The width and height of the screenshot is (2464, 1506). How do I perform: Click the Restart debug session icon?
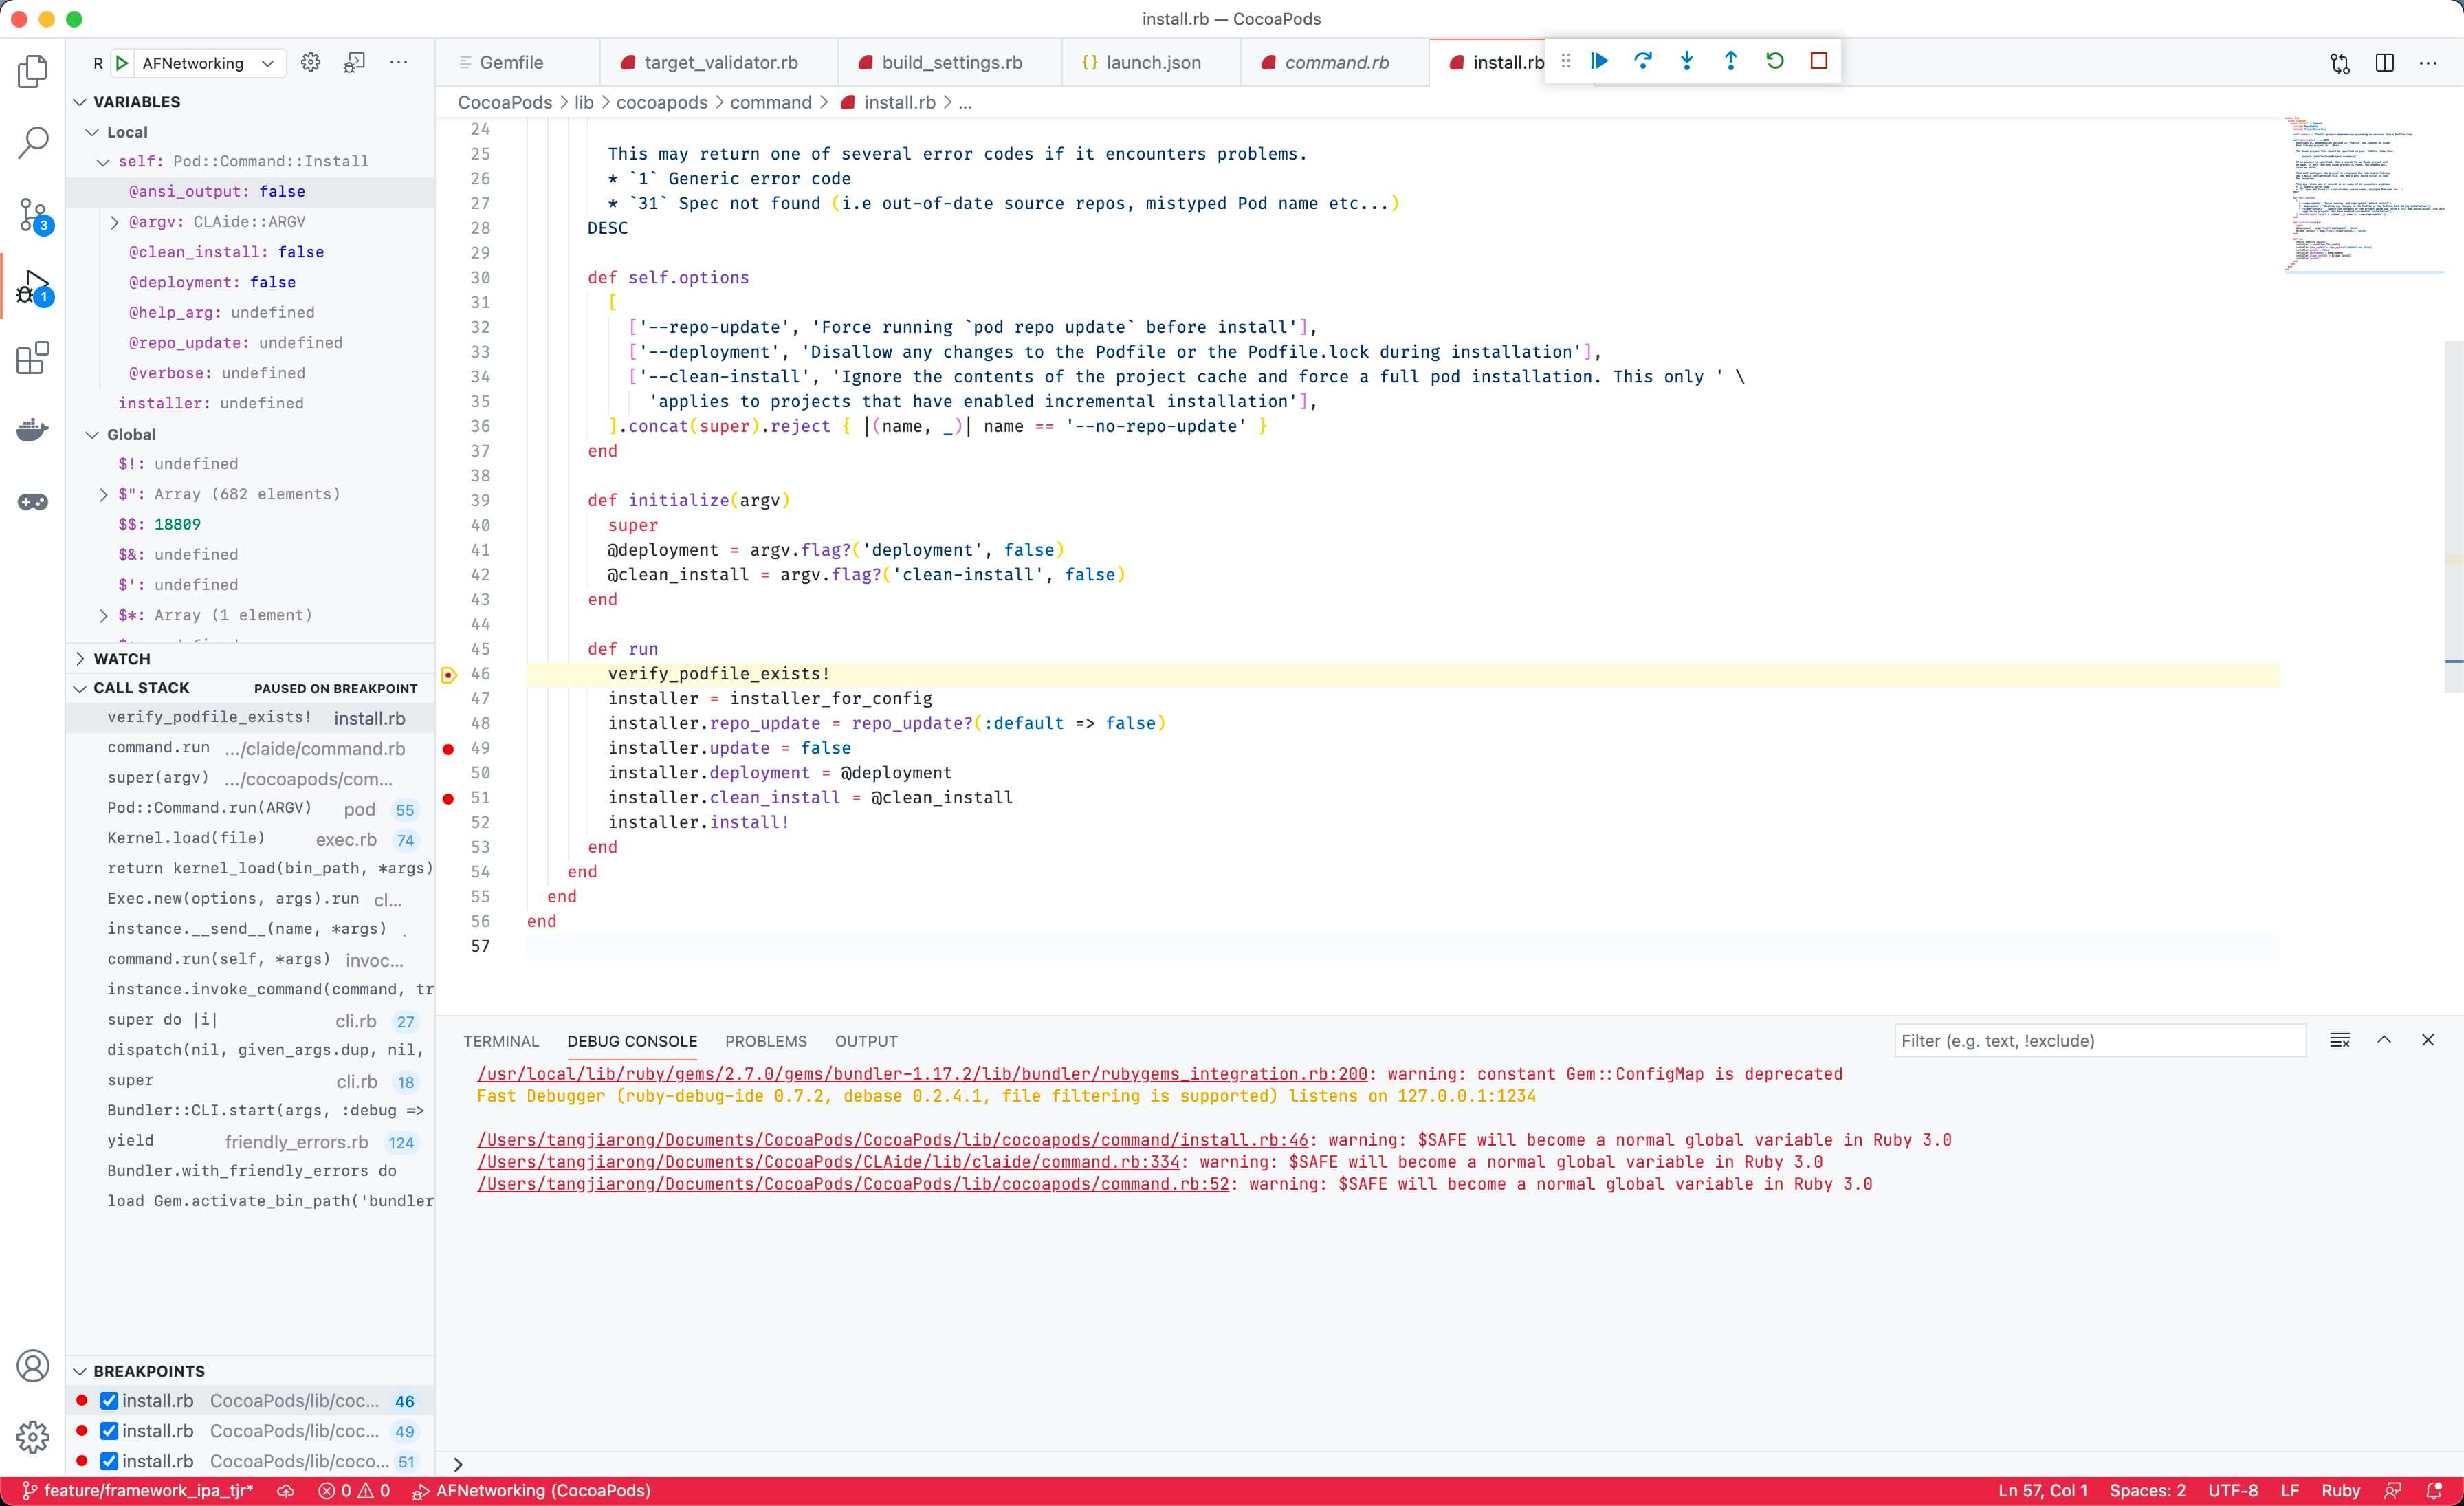pos(1775,61)
